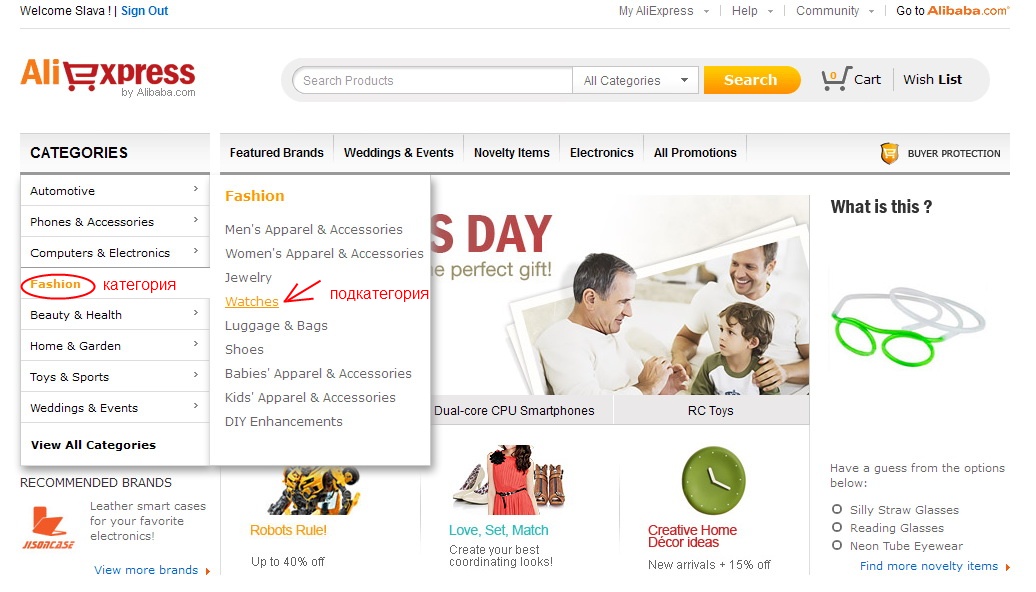Click the green neon glasses picture
Image resolution: width=1036 pixels, height=592 pixels.
click(x=908, y=326)
